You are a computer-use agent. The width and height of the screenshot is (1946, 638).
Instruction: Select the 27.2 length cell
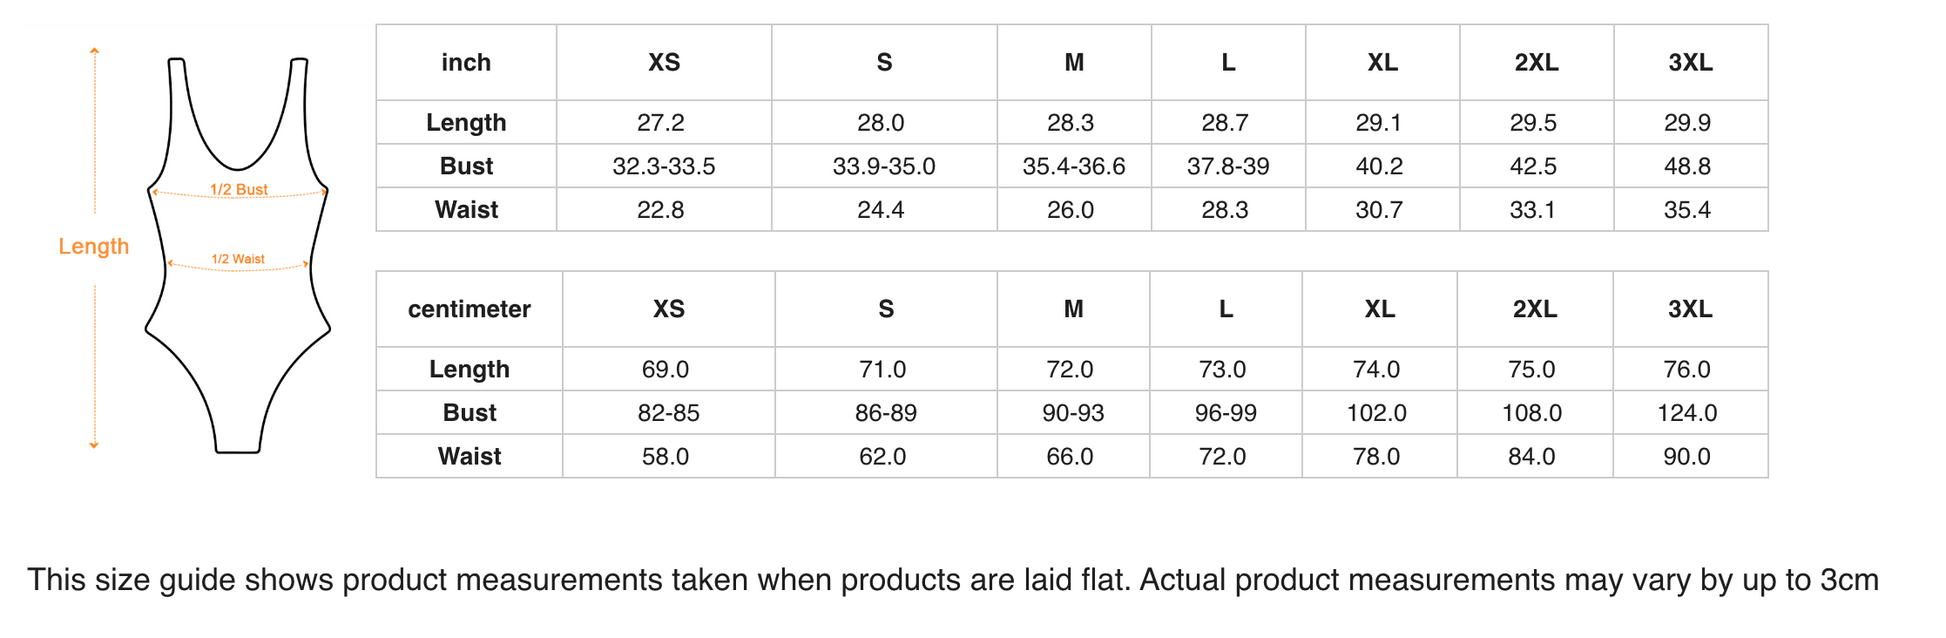[661, 123]
